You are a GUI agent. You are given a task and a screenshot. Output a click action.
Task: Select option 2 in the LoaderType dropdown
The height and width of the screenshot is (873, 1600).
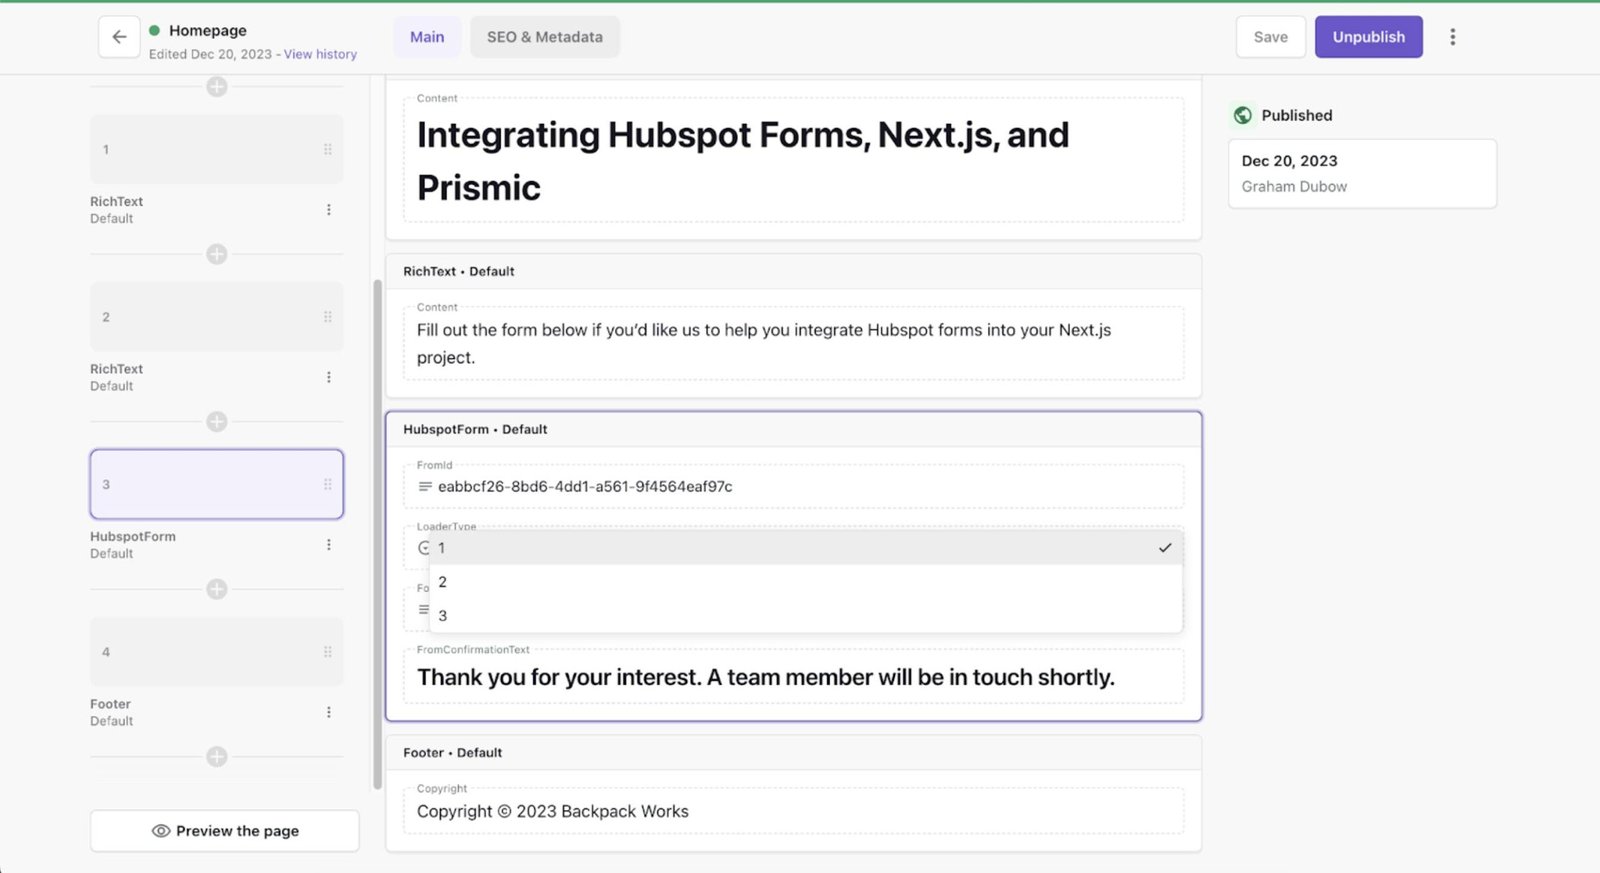click(442, 581)
